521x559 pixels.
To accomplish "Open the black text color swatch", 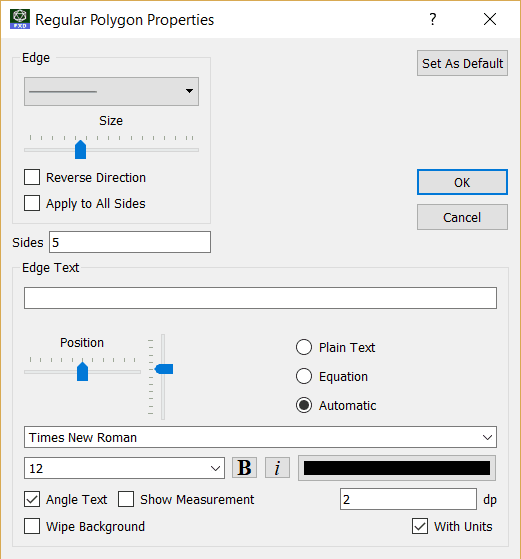I will coord(397,468).
